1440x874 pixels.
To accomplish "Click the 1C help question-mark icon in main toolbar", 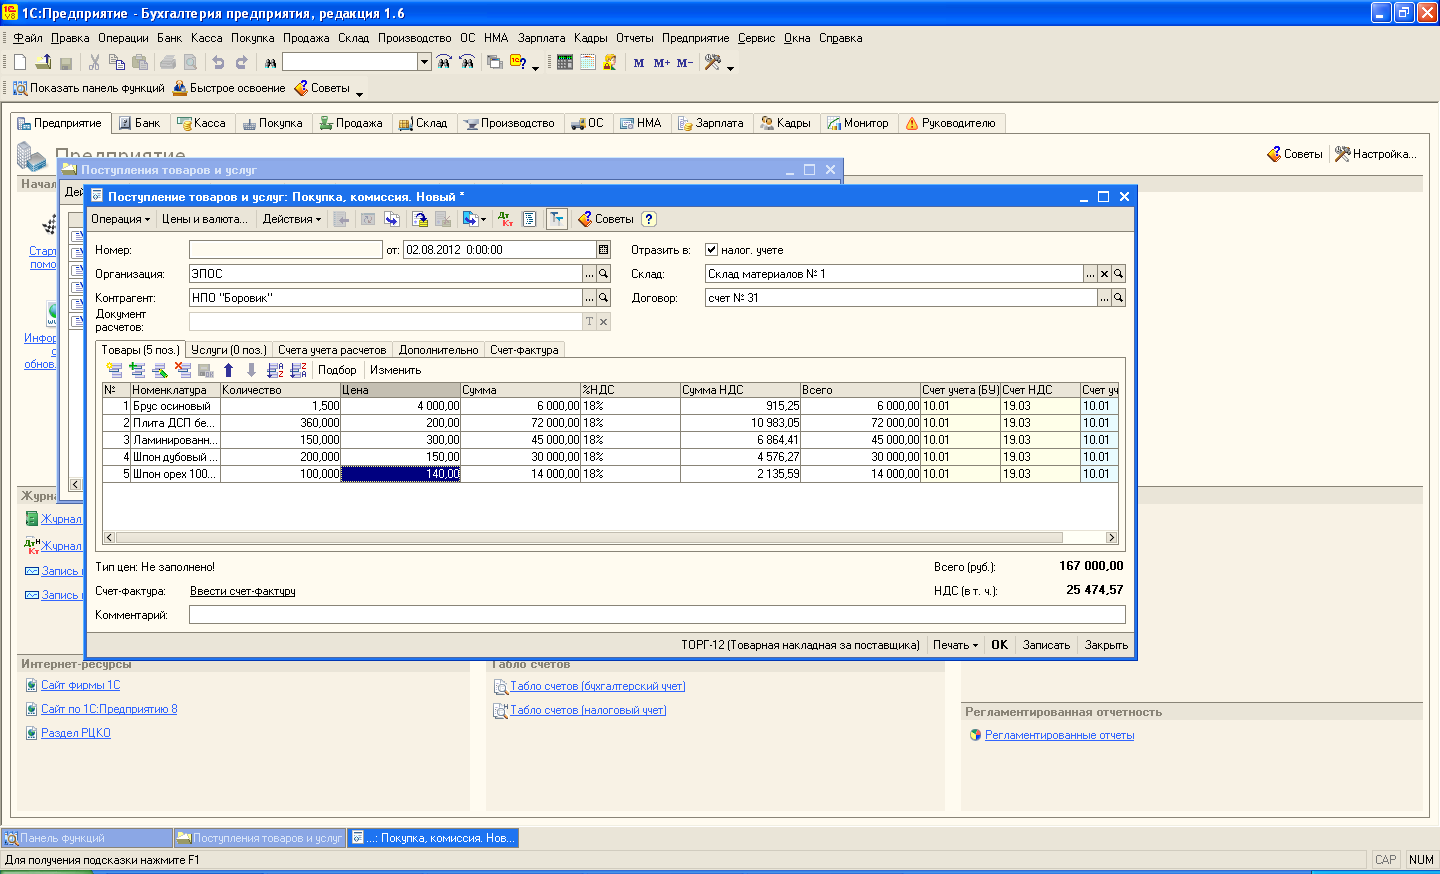I will click(518, 62).
